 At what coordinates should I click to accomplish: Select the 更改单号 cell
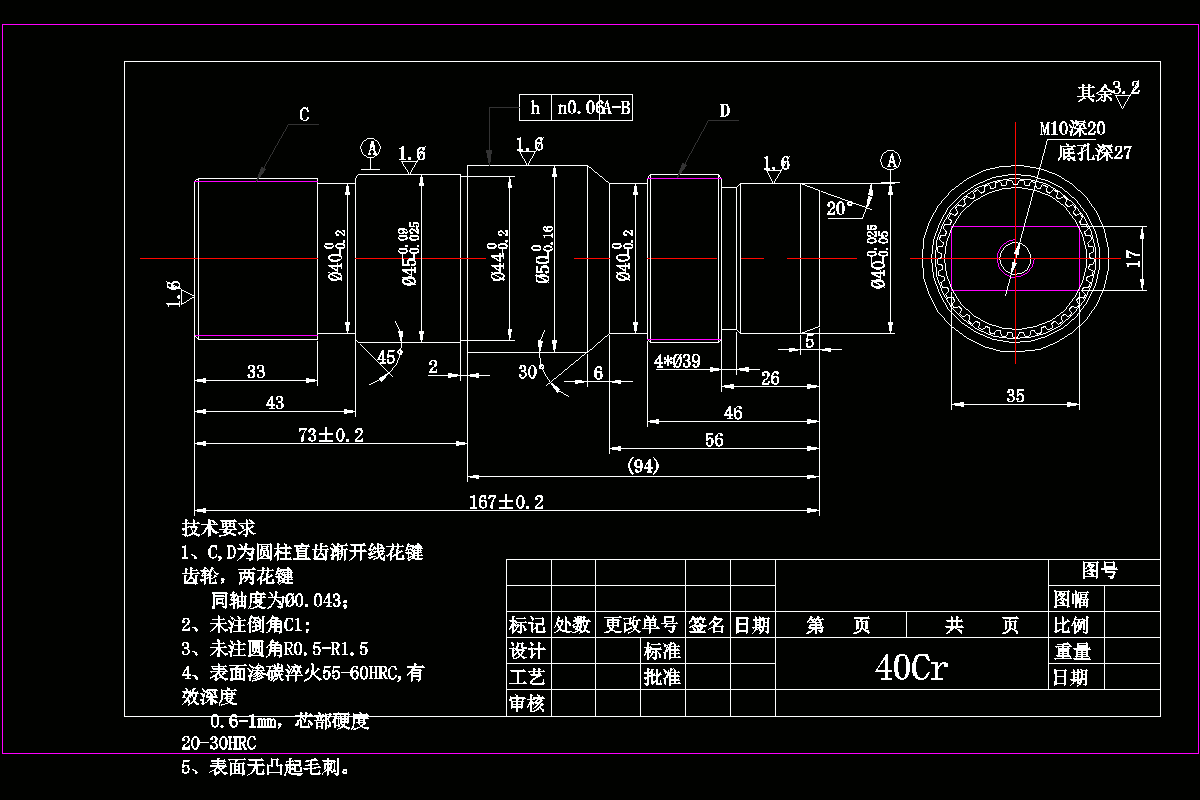[x=641, y=625]
